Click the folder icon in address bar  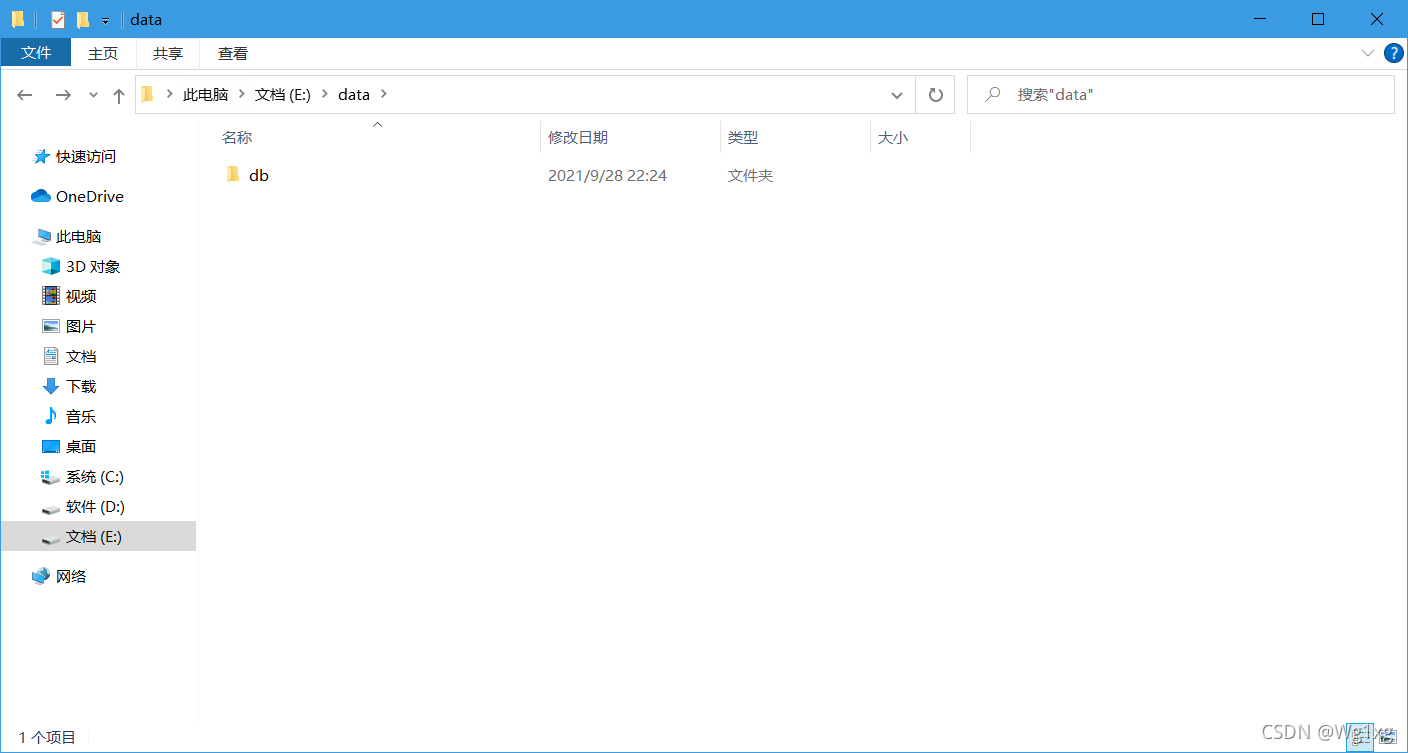pyautogui.click(x=147, y=94)
